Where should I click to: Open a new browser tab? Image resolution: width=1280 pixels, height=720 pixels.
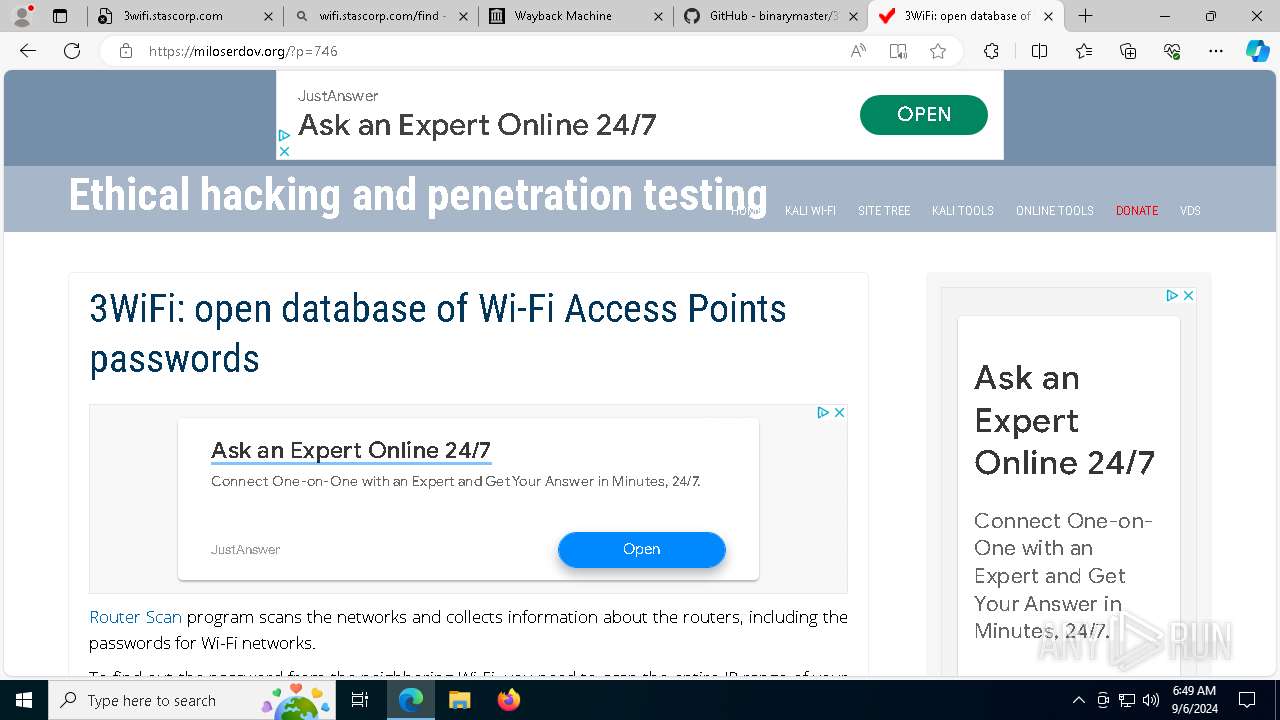tap(1085, 16)
